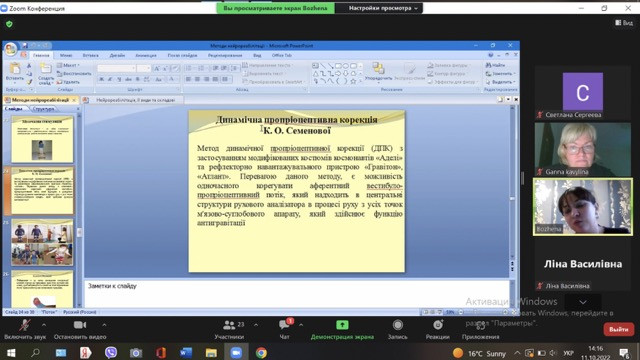Open the Вставка ribbon tab
The image size is (640, 360).
coord(90,55)
